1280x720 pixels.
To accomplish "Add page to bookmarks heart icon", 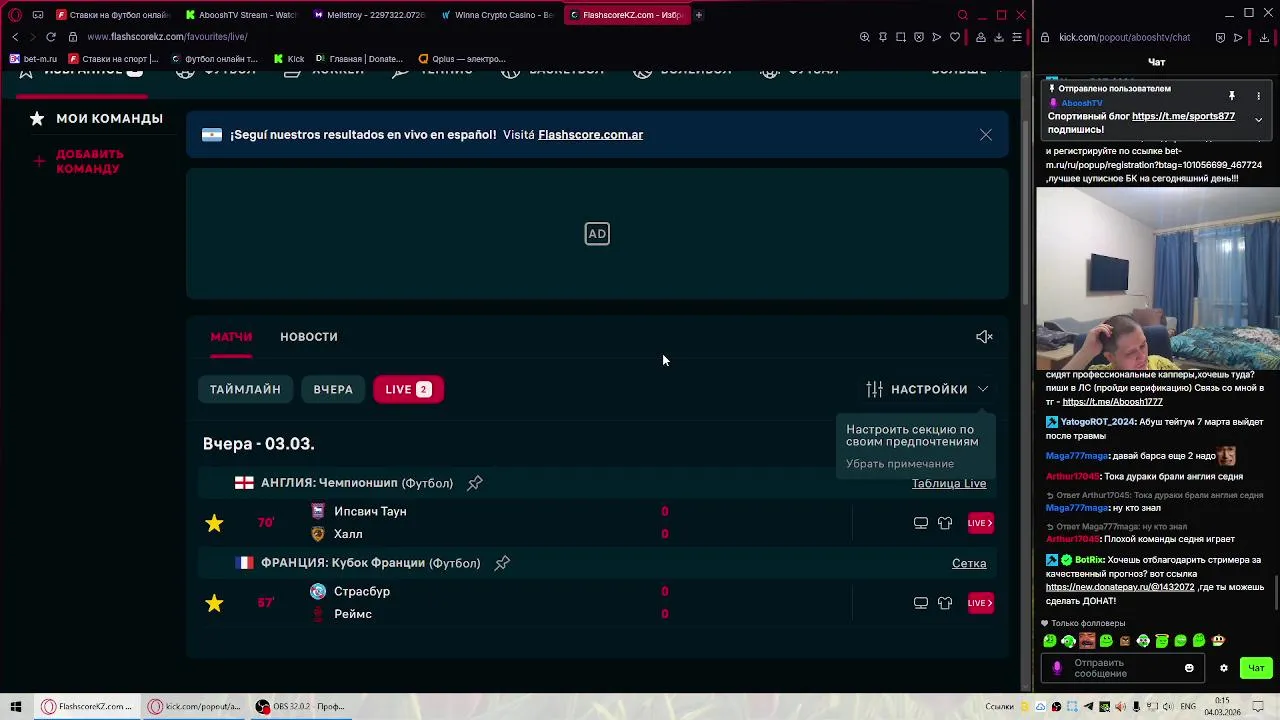I will (x=955, y=37).
